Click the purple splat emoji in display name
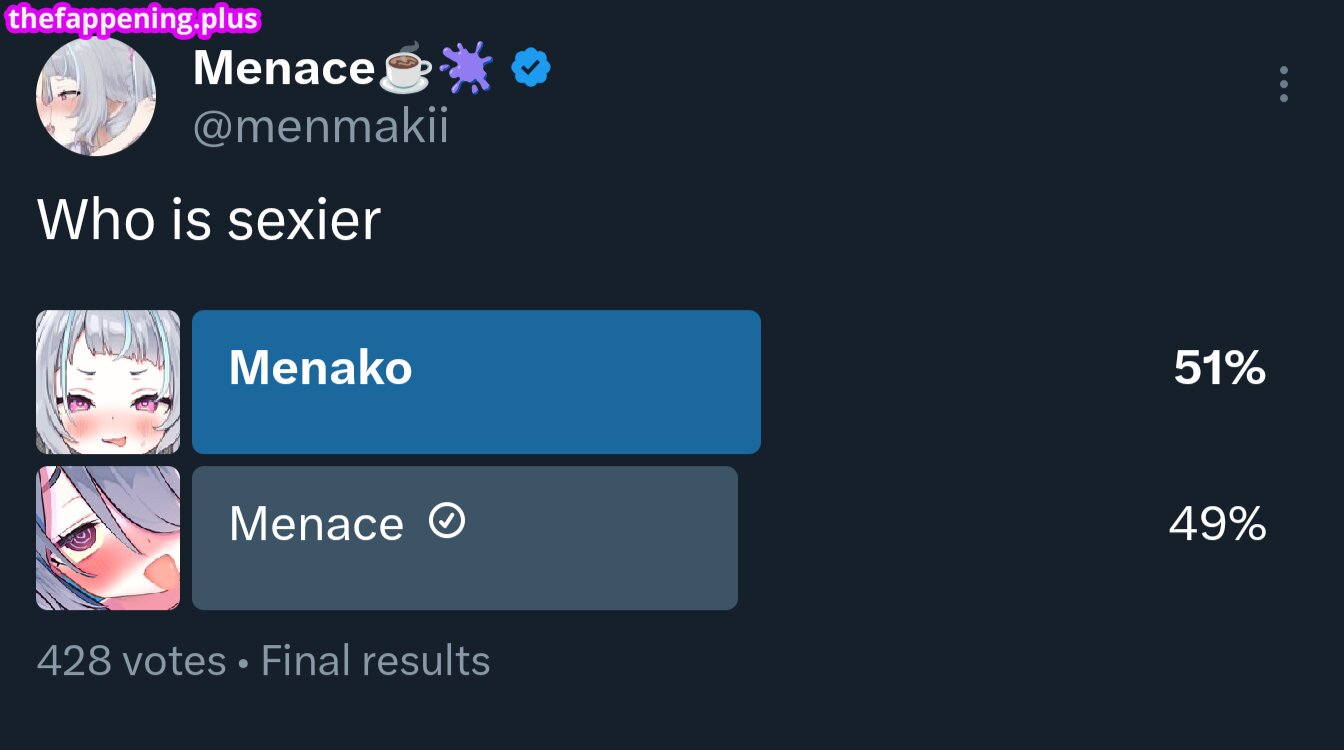This screenshot has height=750, width=1344. (x=466, y=67)
